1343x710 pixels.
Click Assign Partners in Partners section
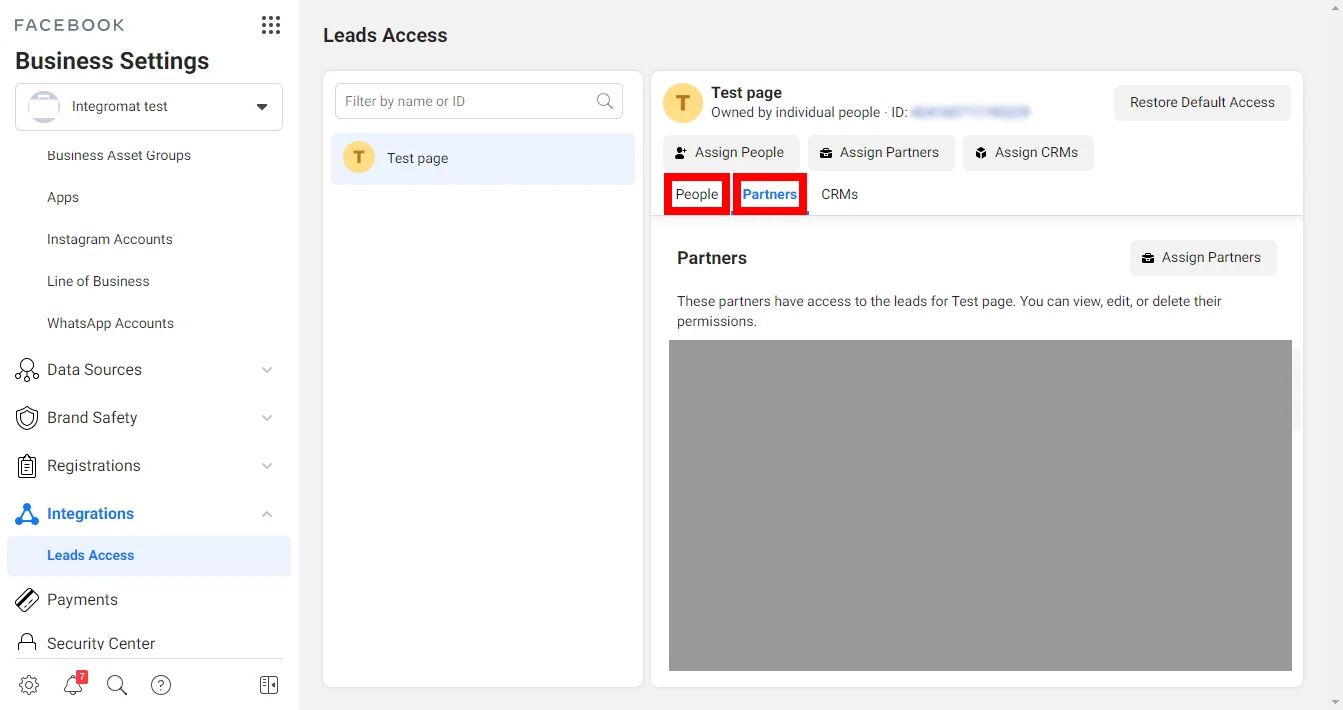point(1203,258)
